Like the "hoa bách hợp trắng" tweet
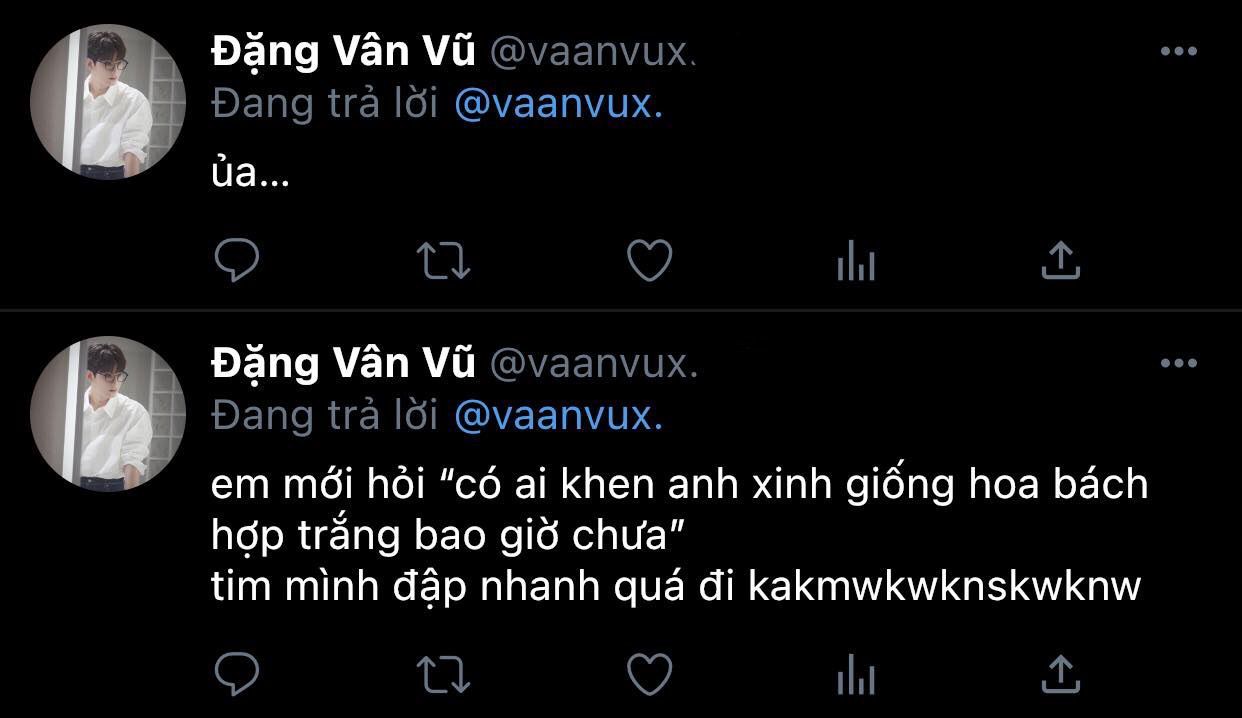Image resolution: width=1242 pixels, height=718 pixels. pyautogui.click(x=649, y=673)
